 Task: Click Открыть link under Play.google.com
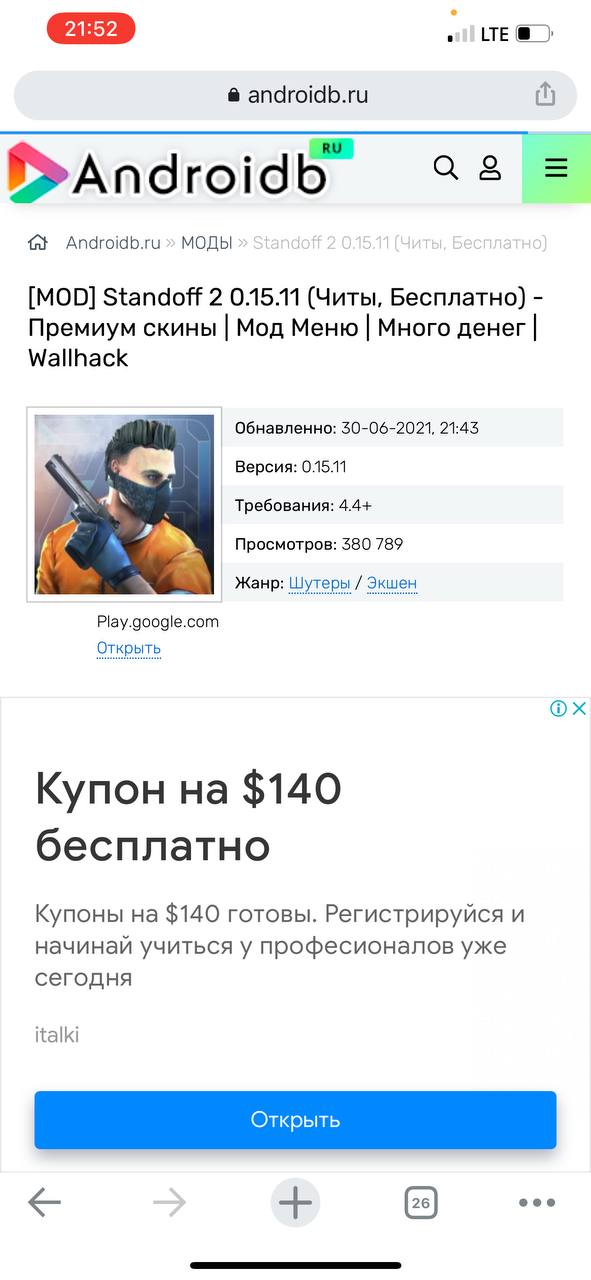point(129,648)
